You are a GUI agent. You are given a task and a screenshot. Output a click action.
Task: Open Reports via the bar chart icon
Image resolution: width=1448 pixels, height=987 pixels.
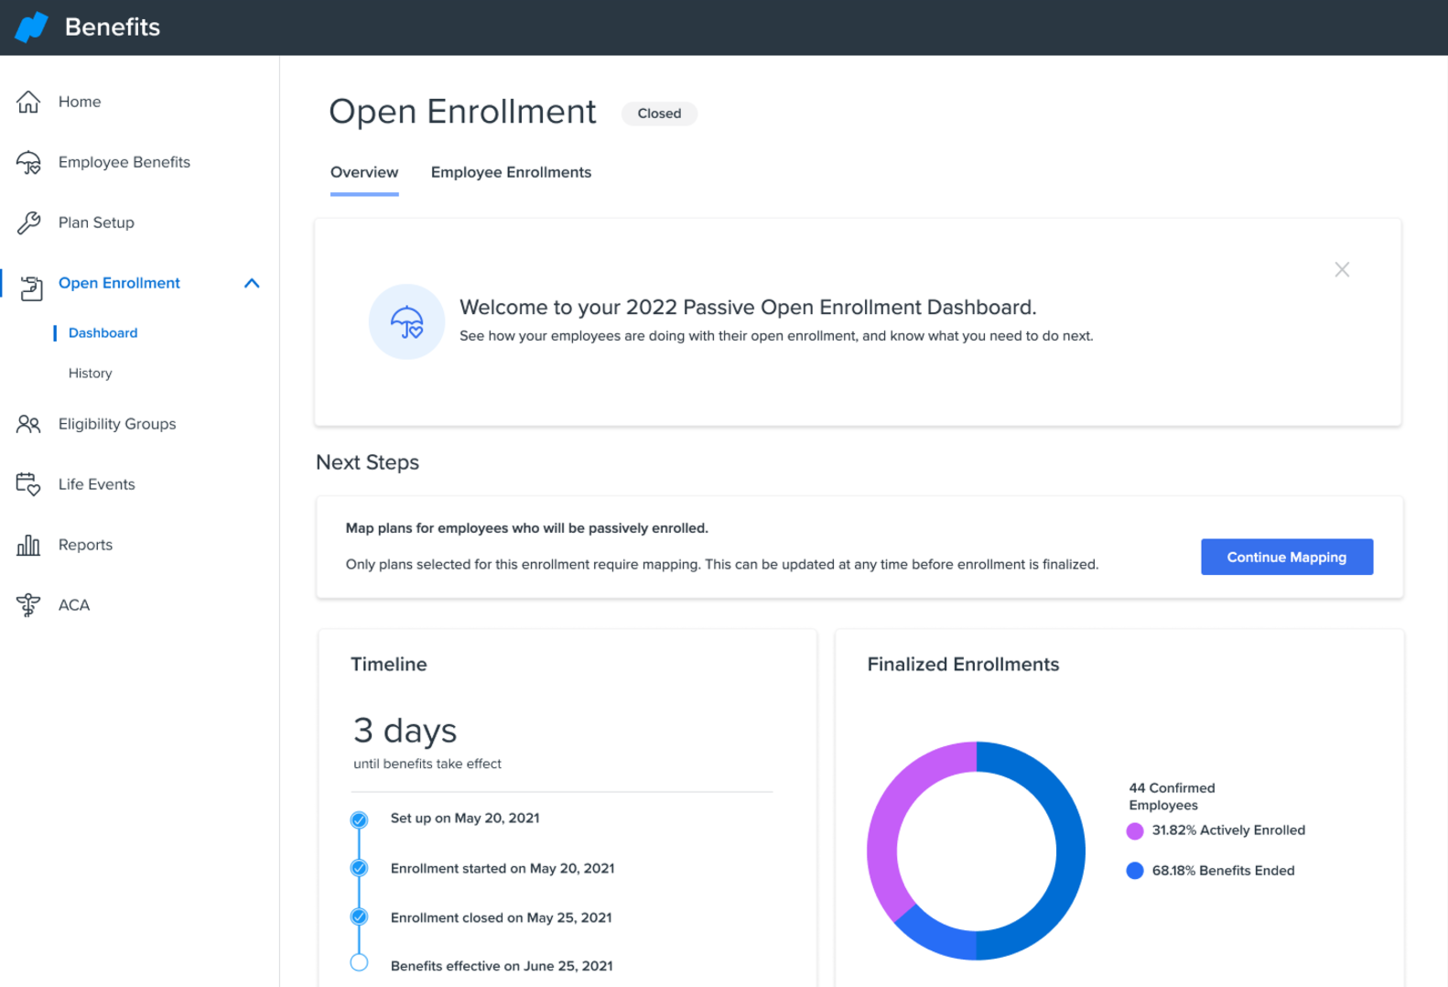28,544
